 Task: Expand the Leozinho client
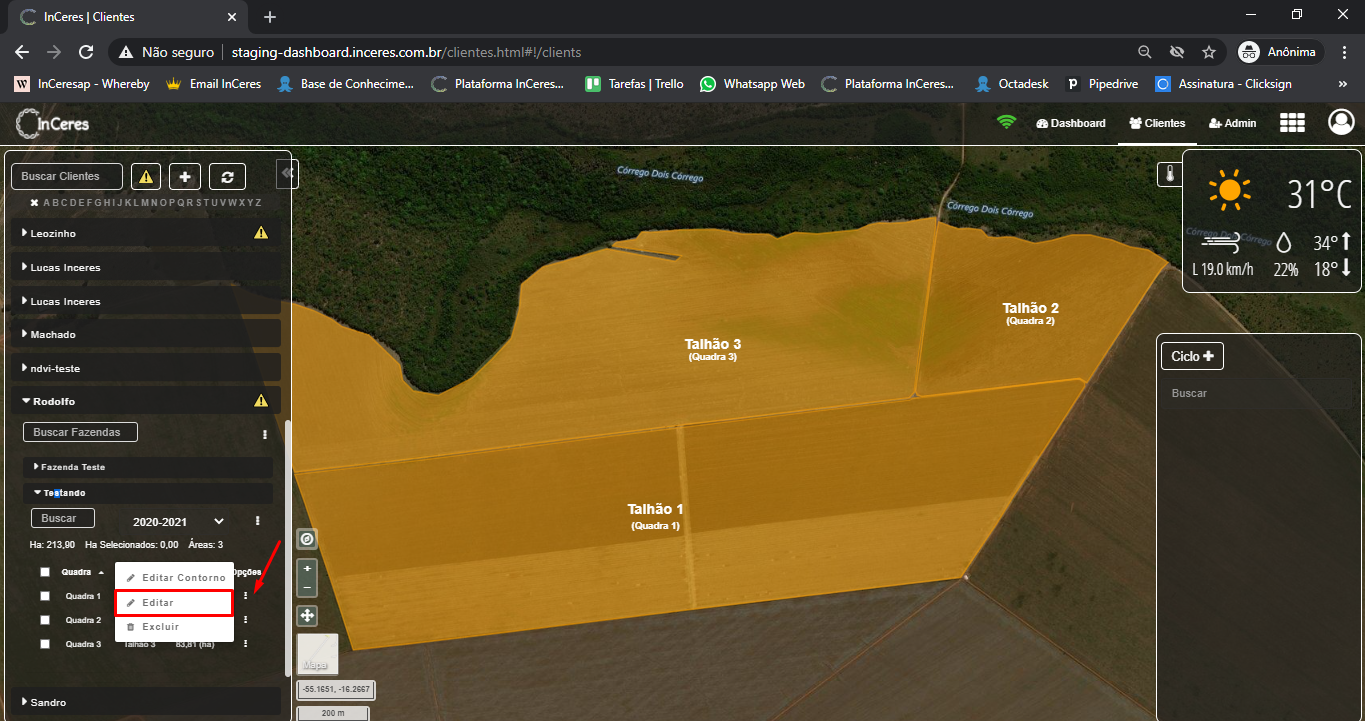pyautogui.click(x=145, y=233)
